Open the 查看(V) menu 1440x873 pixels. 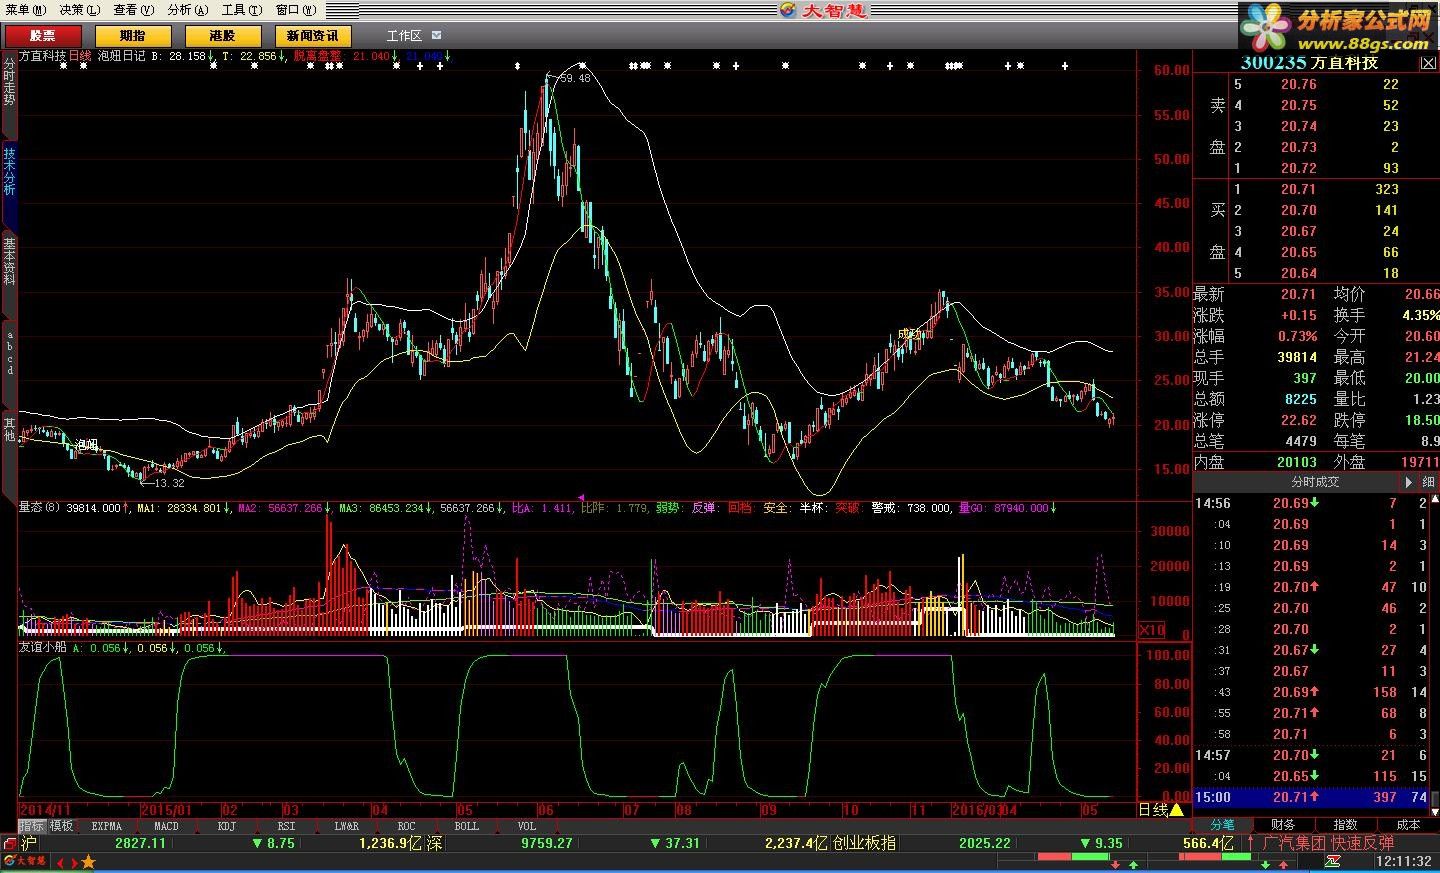134,9
